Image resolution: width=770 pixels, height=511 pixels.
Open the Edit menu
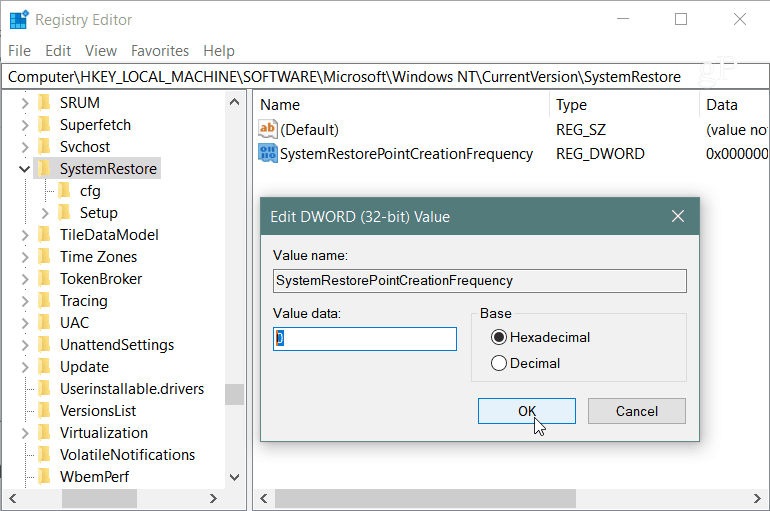tap(58, 51)
